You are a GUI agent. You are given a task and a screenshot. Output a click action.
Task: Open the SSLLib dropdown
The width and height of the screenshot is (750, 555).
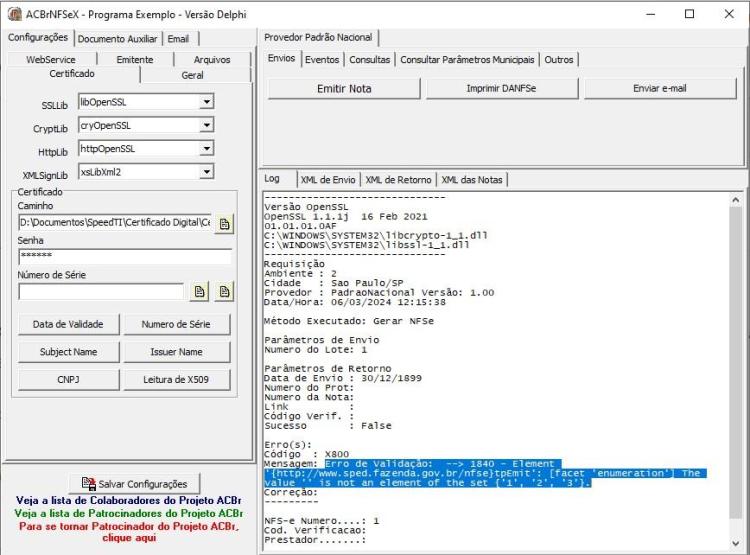point(206,102)
